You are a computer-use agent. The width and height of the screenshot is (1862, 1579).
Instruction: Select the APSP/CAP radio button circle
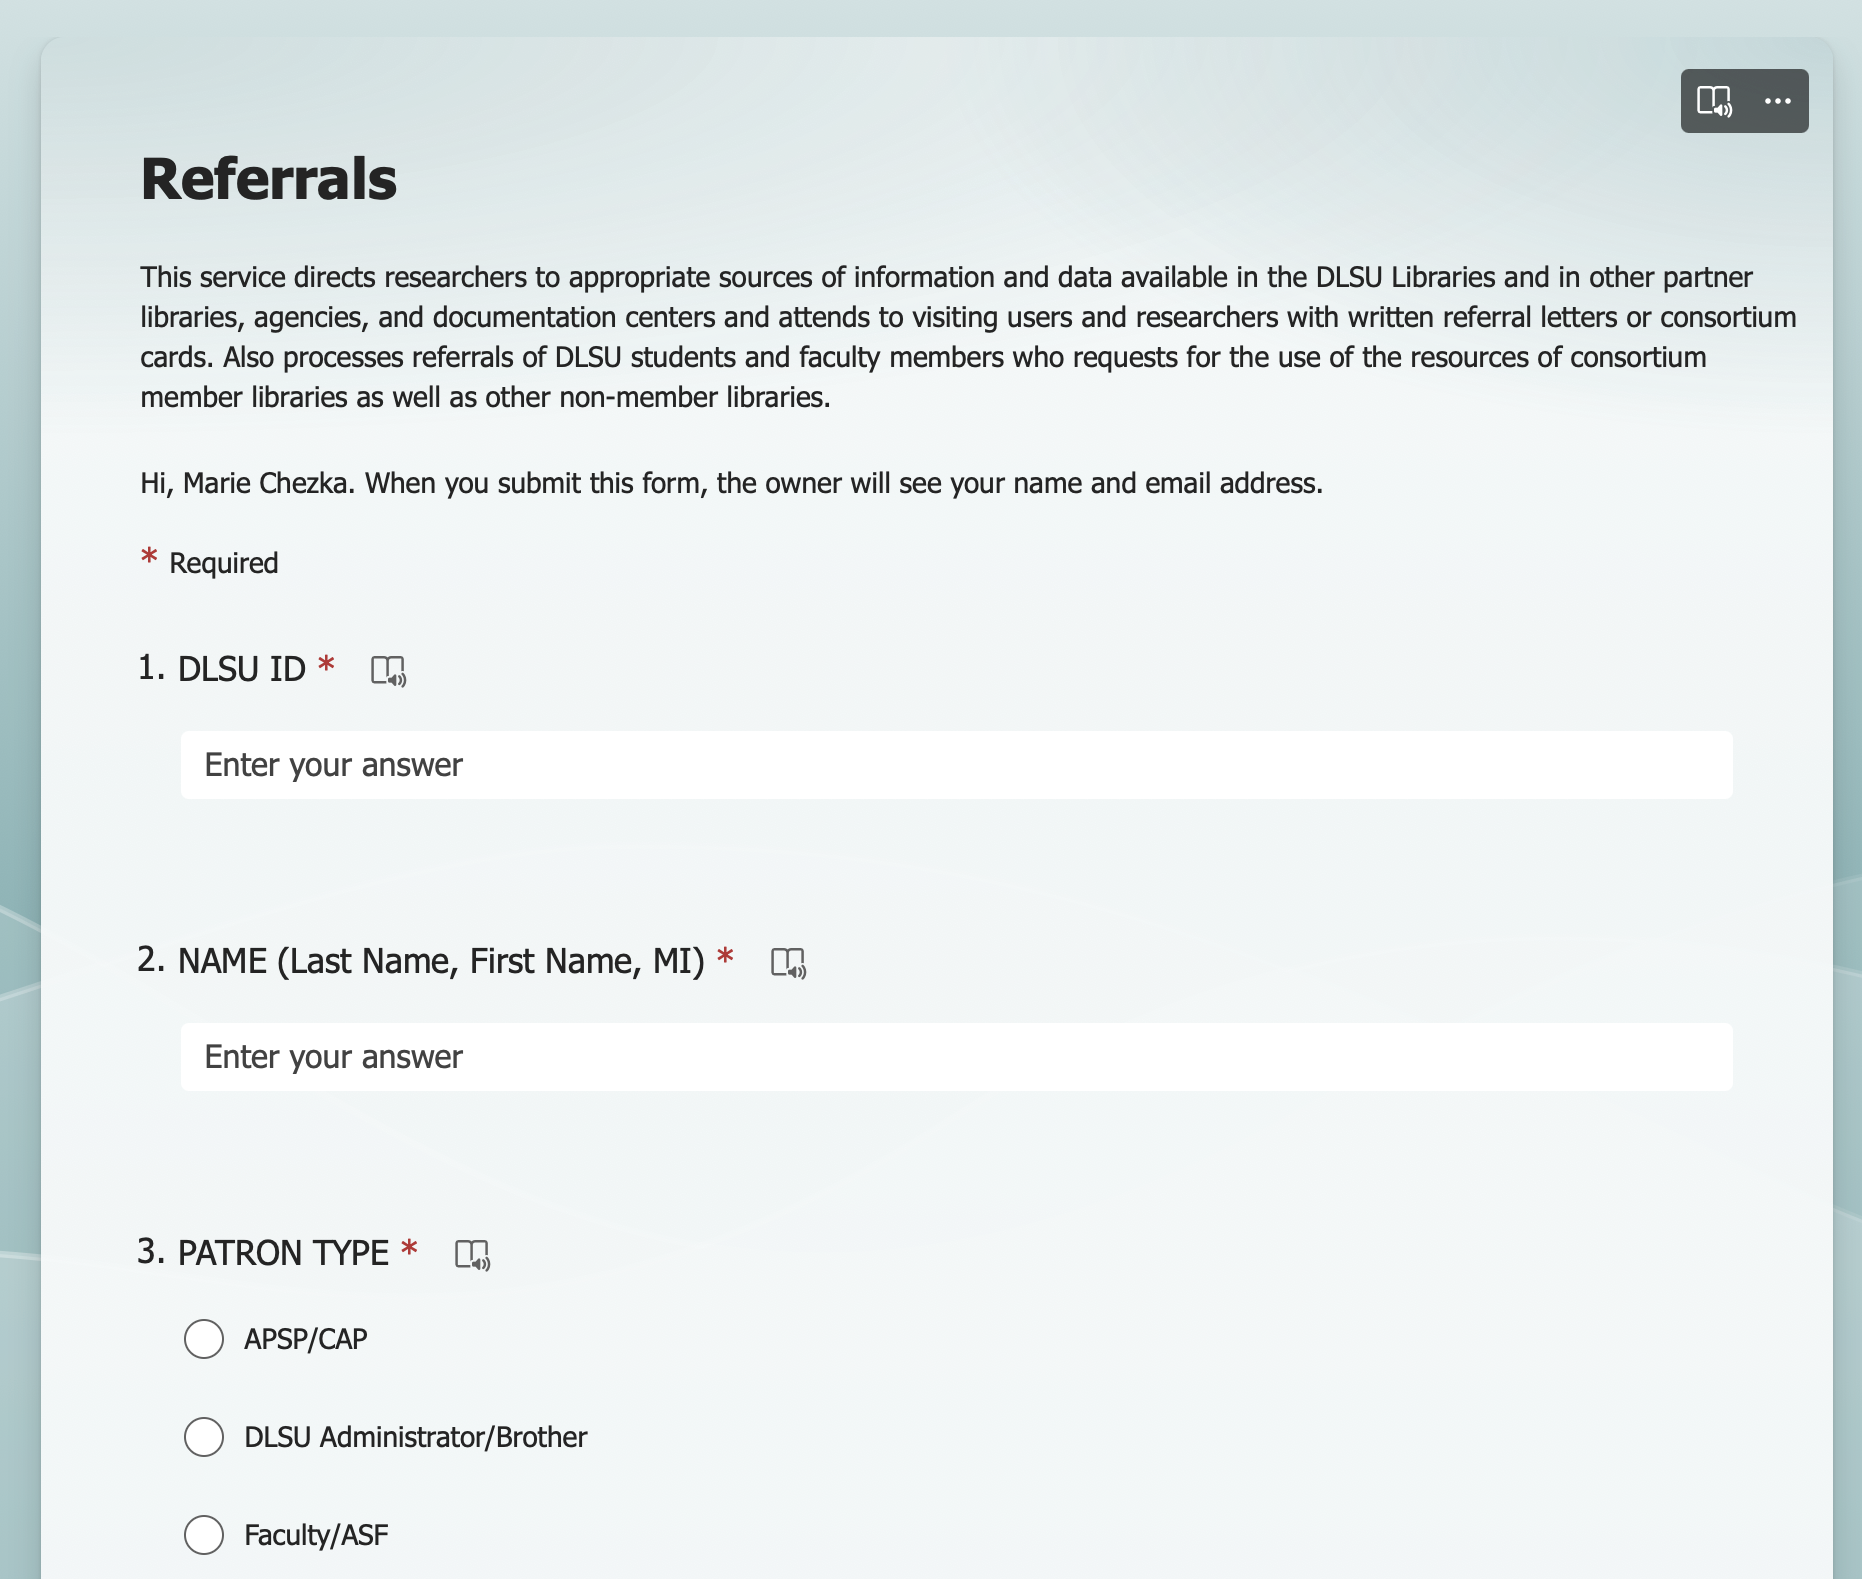pos(204,1339)
